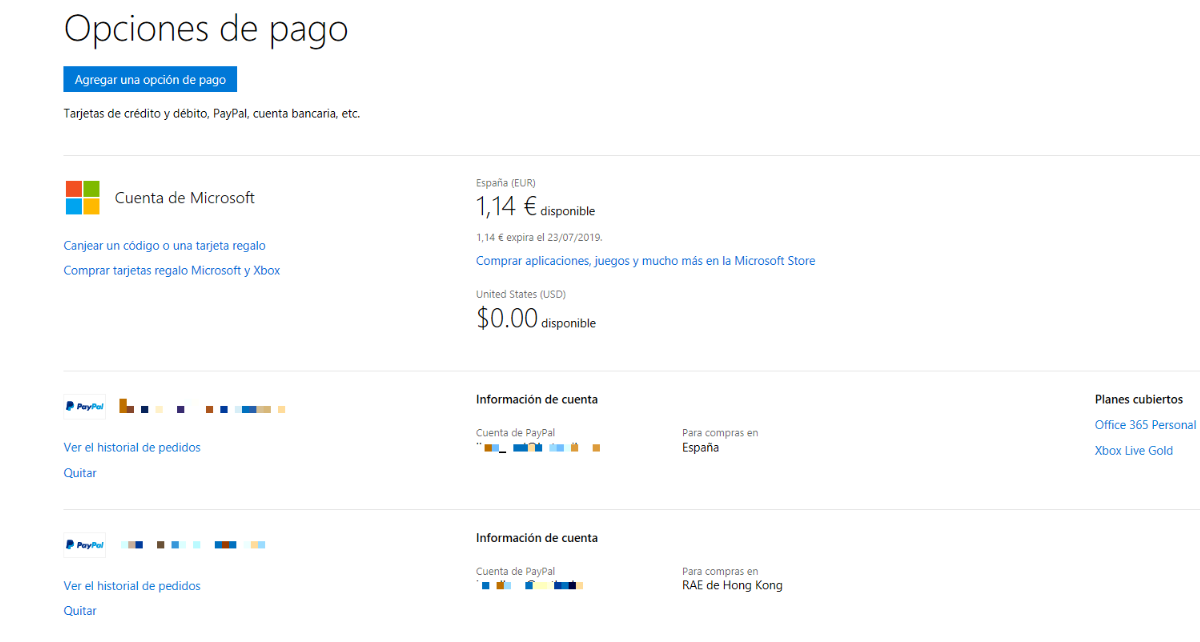Click the 'Opciones de pago' page heading
1200x642 pixels.
(x=206, y=28)
